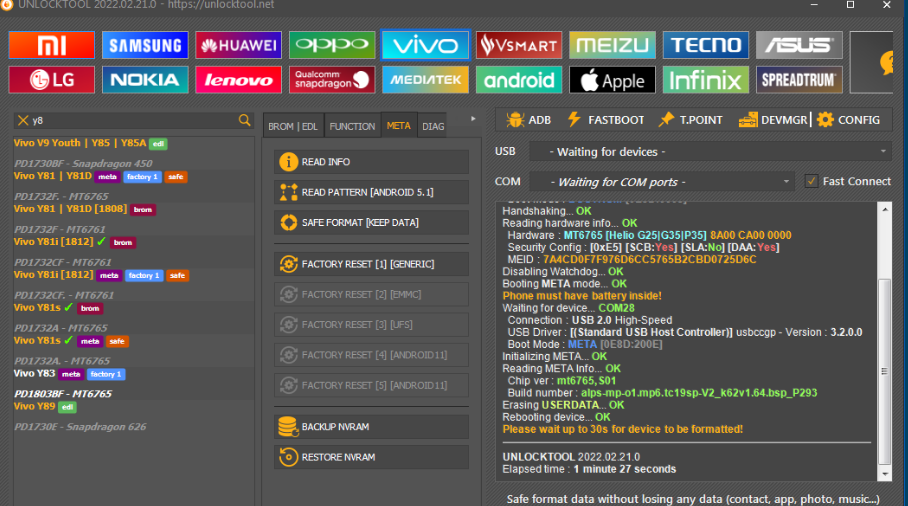Click the y8 search input field
This screenshot has height=506, width=908.
pos(133,120)
